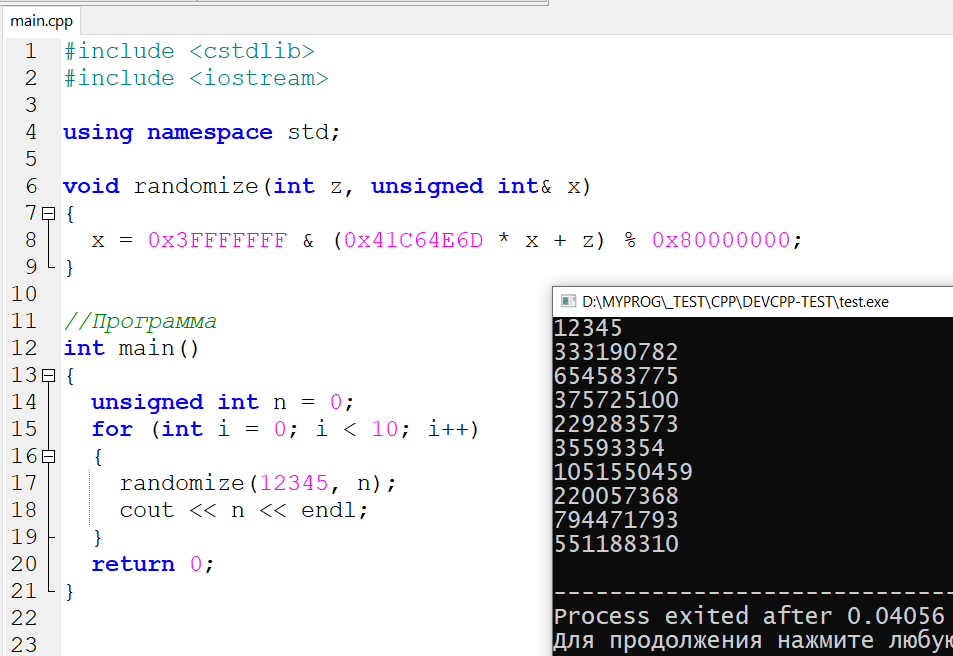Click line number 22 in the gutter
The width and height of the screenshot is (953, 656).
24,618
